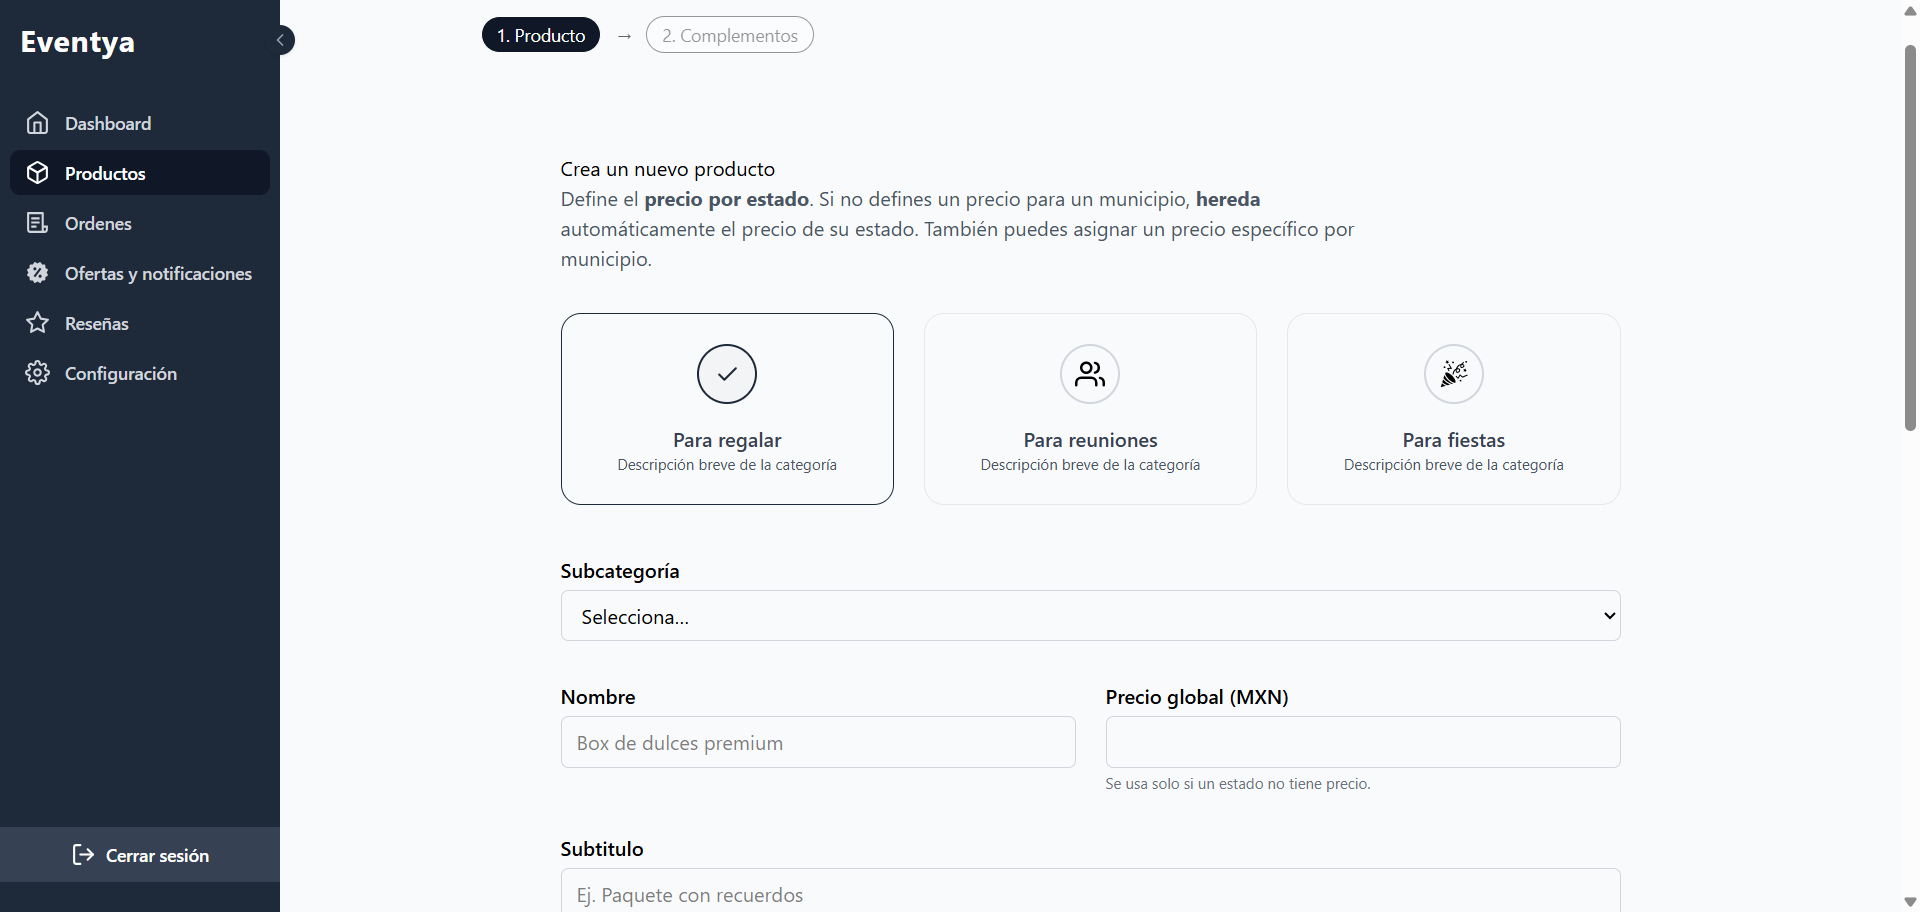The height and width of the screenshot is (912, 1920).
Task: Click the Productos box icon
Action: [37, 172]
